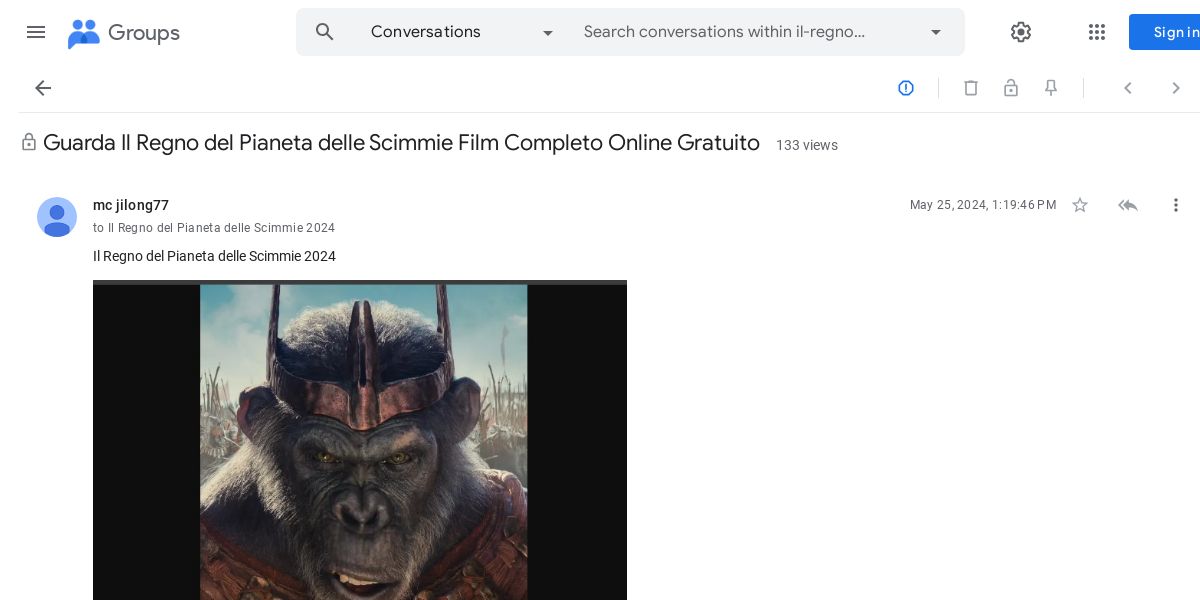Go to the previous conversation chevron
Viewport: 1200px width, 600px height.
[x=1128, y=88]
